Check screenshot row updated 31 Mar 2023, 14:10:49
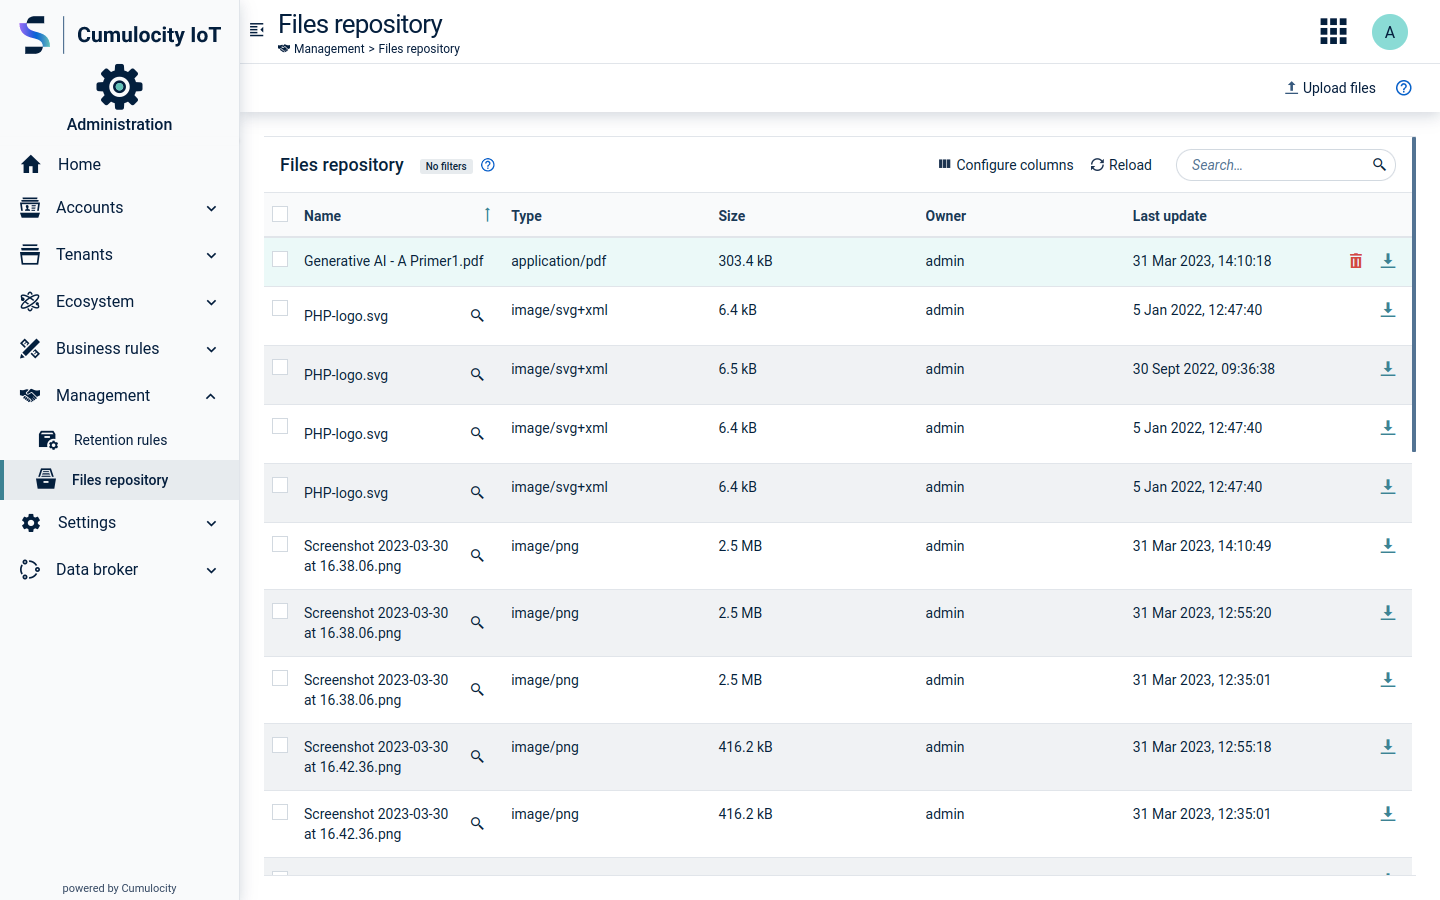 (x=280, y=544)
